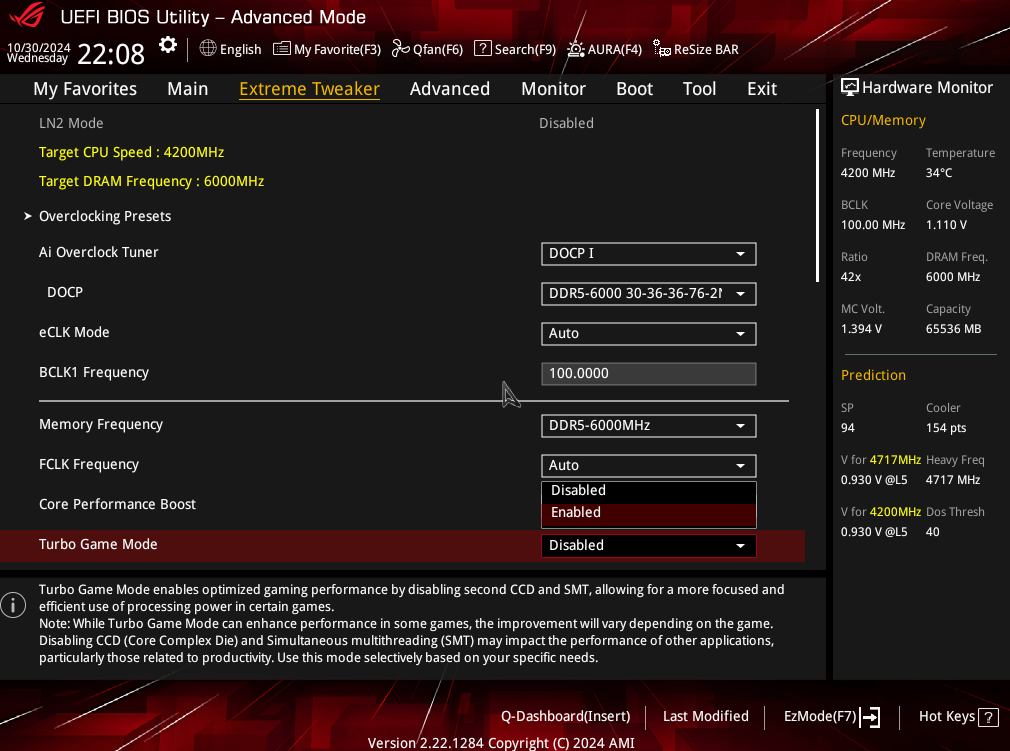This screenshot has height=751, width=1010.
Task: Click the Dos Thresh value 40
Action: pyautogui.click(x=933, y=532)
